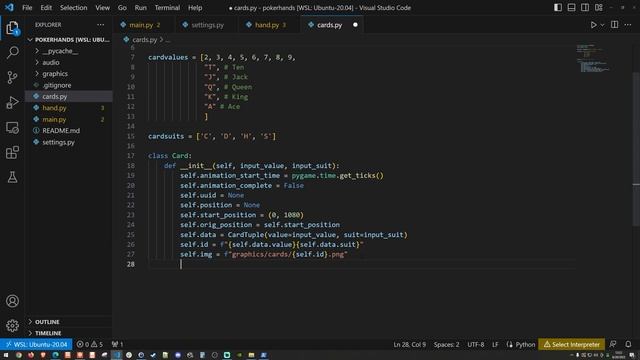Click the Select Interpreter warning button
Image resolution: width=640 pixels, height=360 pixels.
[x=571, y=344]
